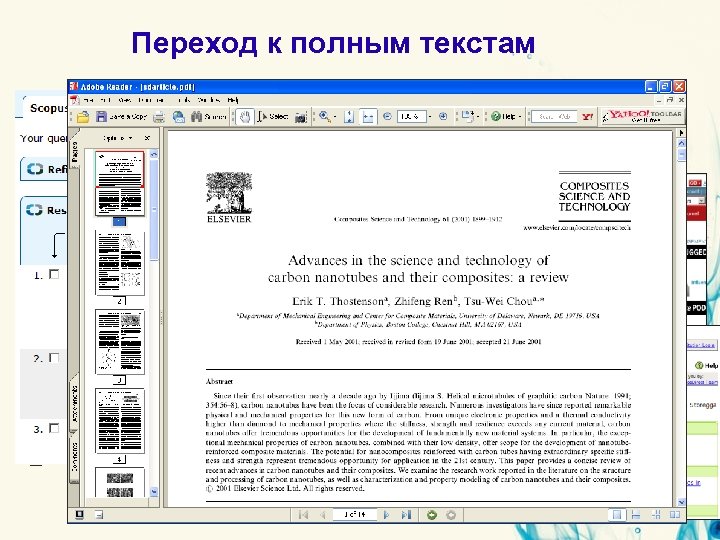Tick result 3 checkbox in Scopus window
This screenshot has width=720, height=540.
click(54, 428)
